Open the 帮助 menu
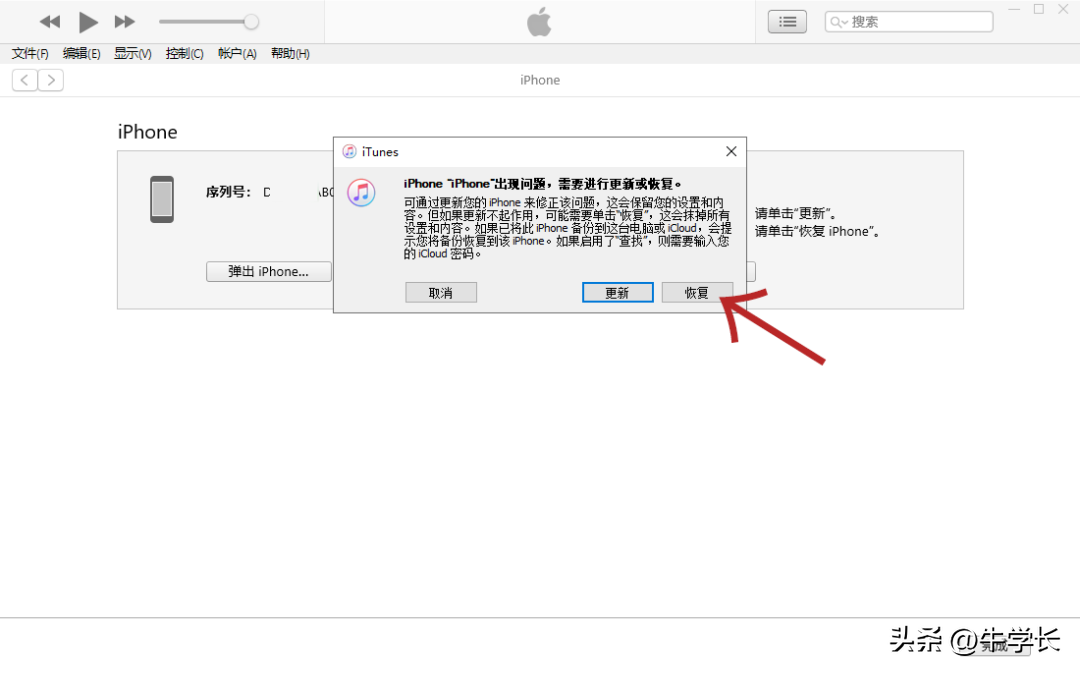Screen dimensions: 1080x673 290,53
